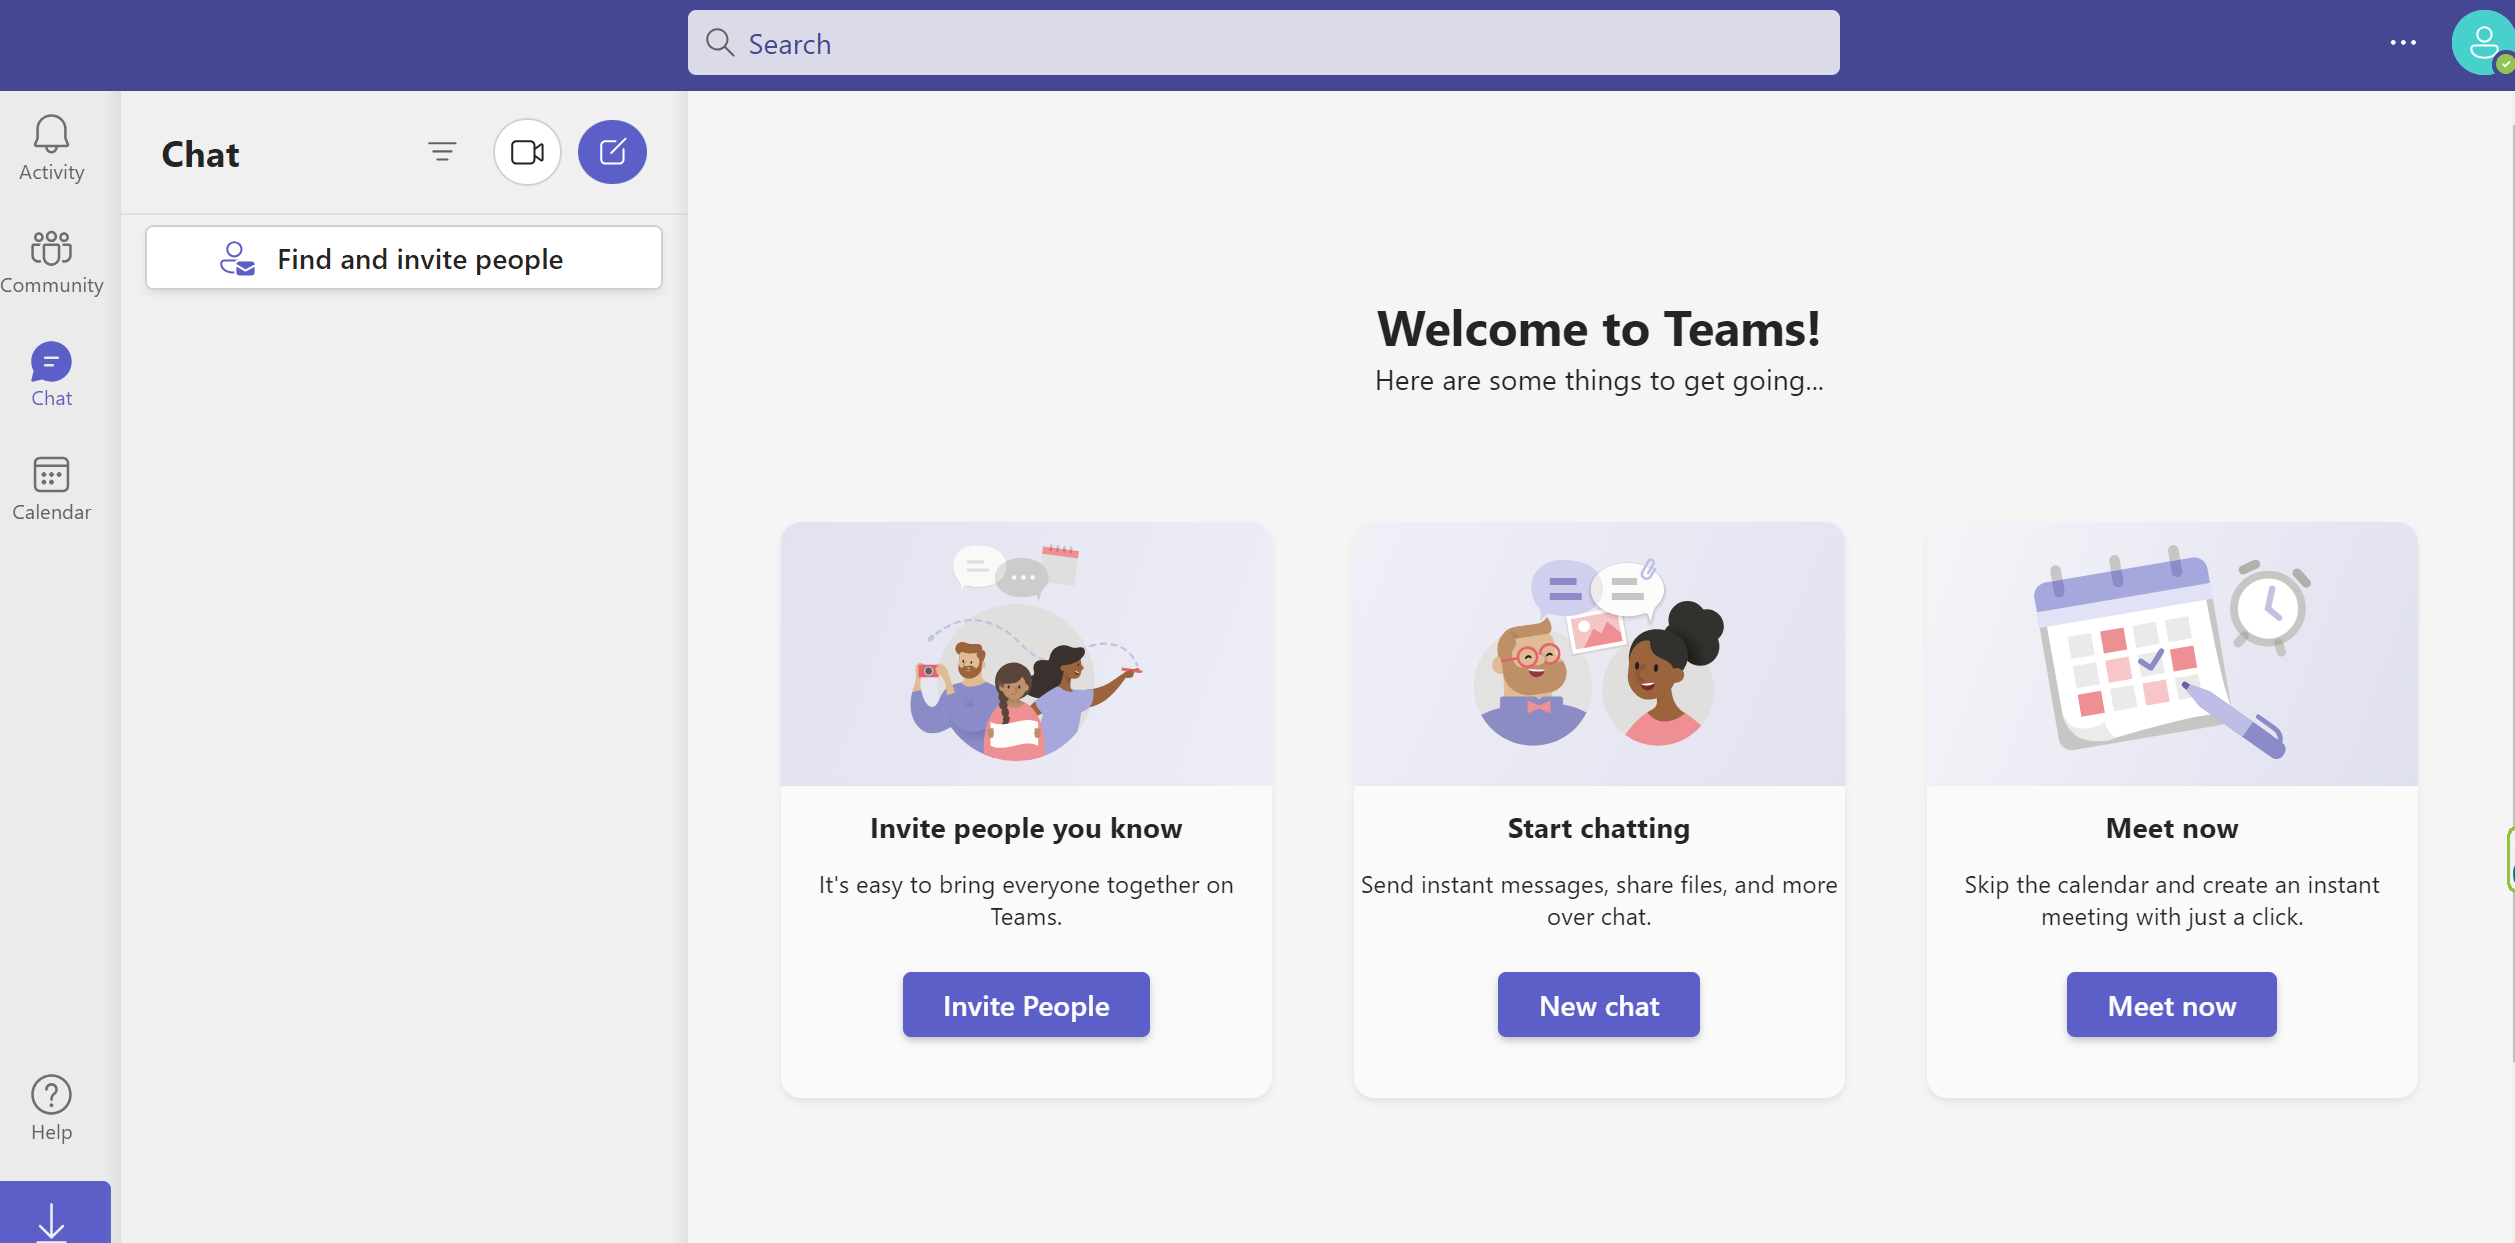Open the profile avatar menu
Image resolution: width=2515 pixels, height=1243 pixels.
click(2483, 43)
